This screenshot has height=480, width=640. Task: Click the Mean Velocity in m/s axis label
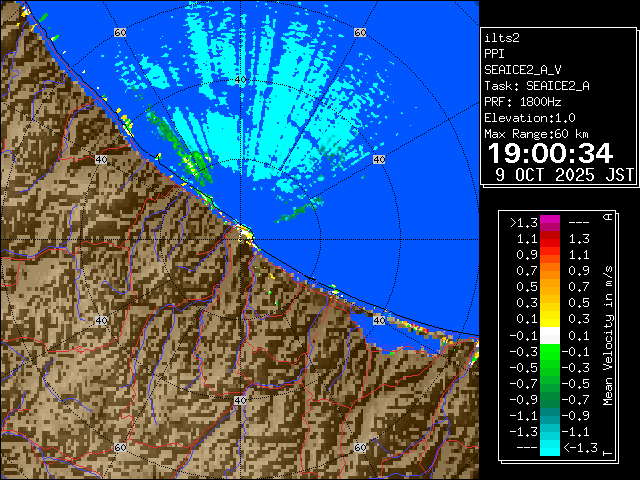[x=608, y=335]
